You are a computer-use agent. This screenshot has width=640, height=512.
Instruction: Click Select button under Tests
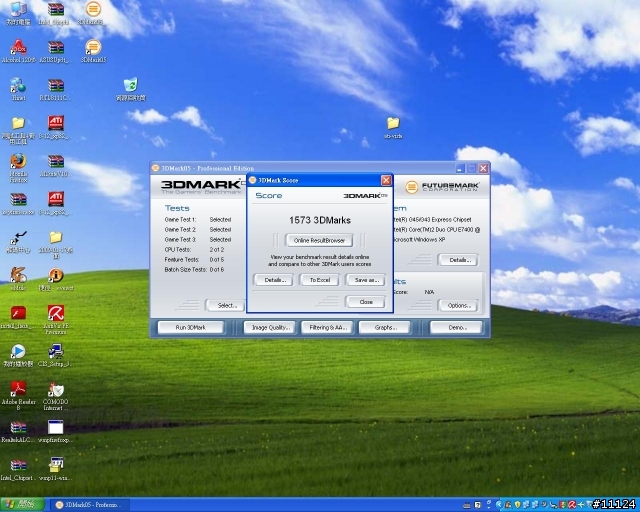pos(226,305)
